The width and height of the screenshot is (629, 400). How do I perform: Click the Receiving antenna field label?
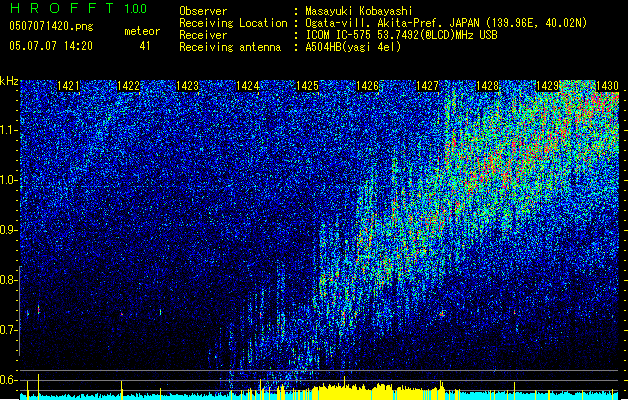click(x=230, y=47)
